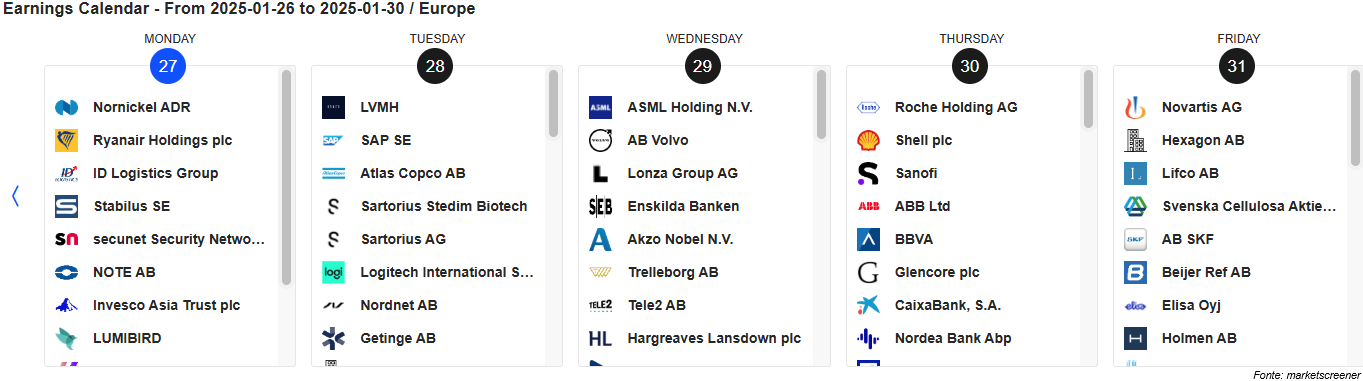The height and width of the screenshot is (381, 1363).
Task: Click the Akzo Nobel logo icon
Action: pos(600,239)
